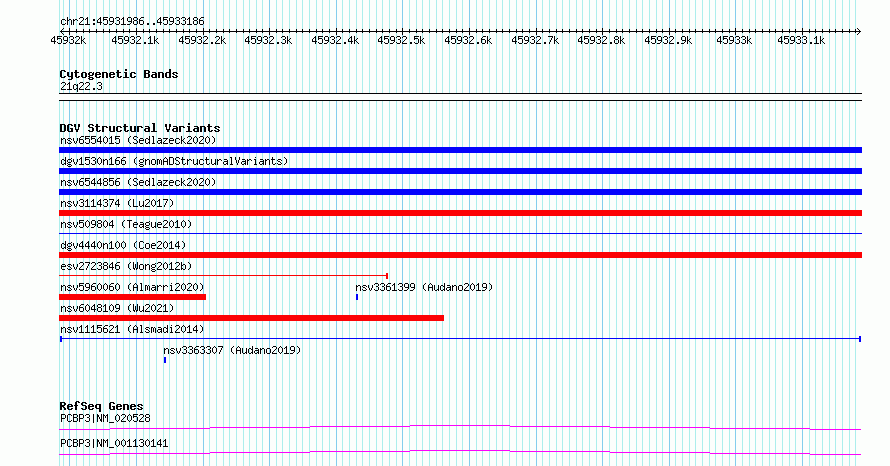This screenshot has width=890, height=466.
Task: Click thin red line of esv2723846
Action: [x=224, y=276]
